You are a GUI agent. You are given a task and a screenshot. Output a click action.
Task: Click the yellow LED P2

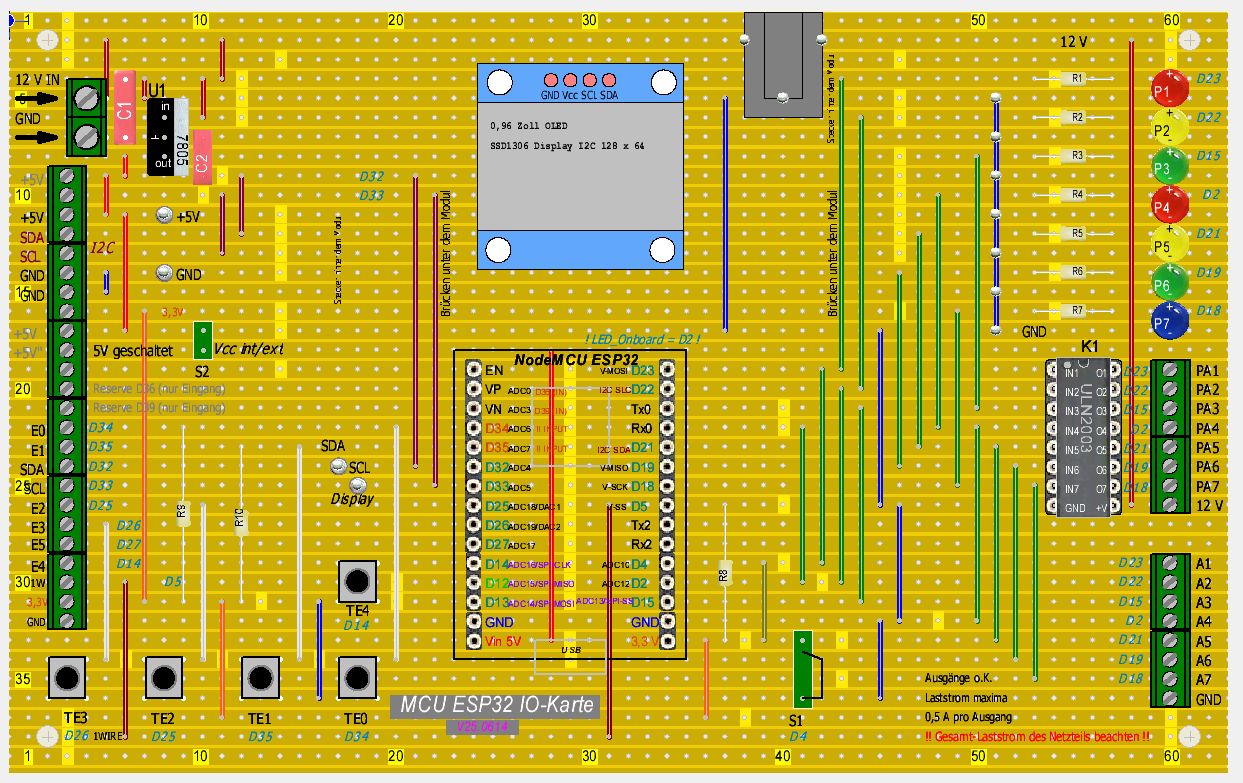tap(1168, 127)
